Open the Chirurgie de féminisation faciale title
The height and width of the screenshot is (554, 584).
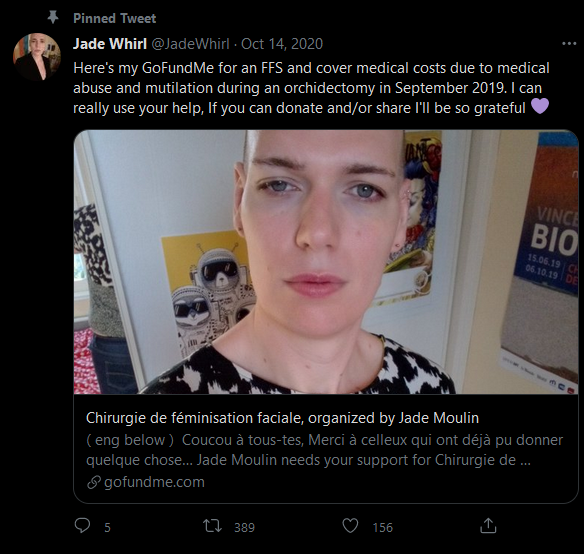(x=282, y=418)
